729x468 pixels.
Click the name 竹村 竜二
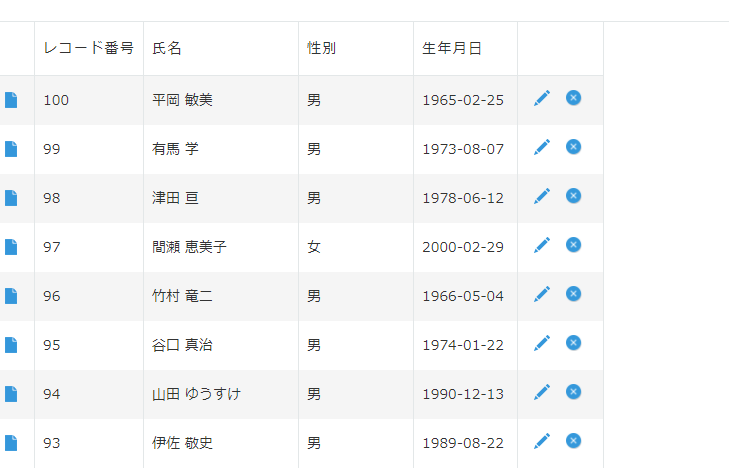click(182, 296)
